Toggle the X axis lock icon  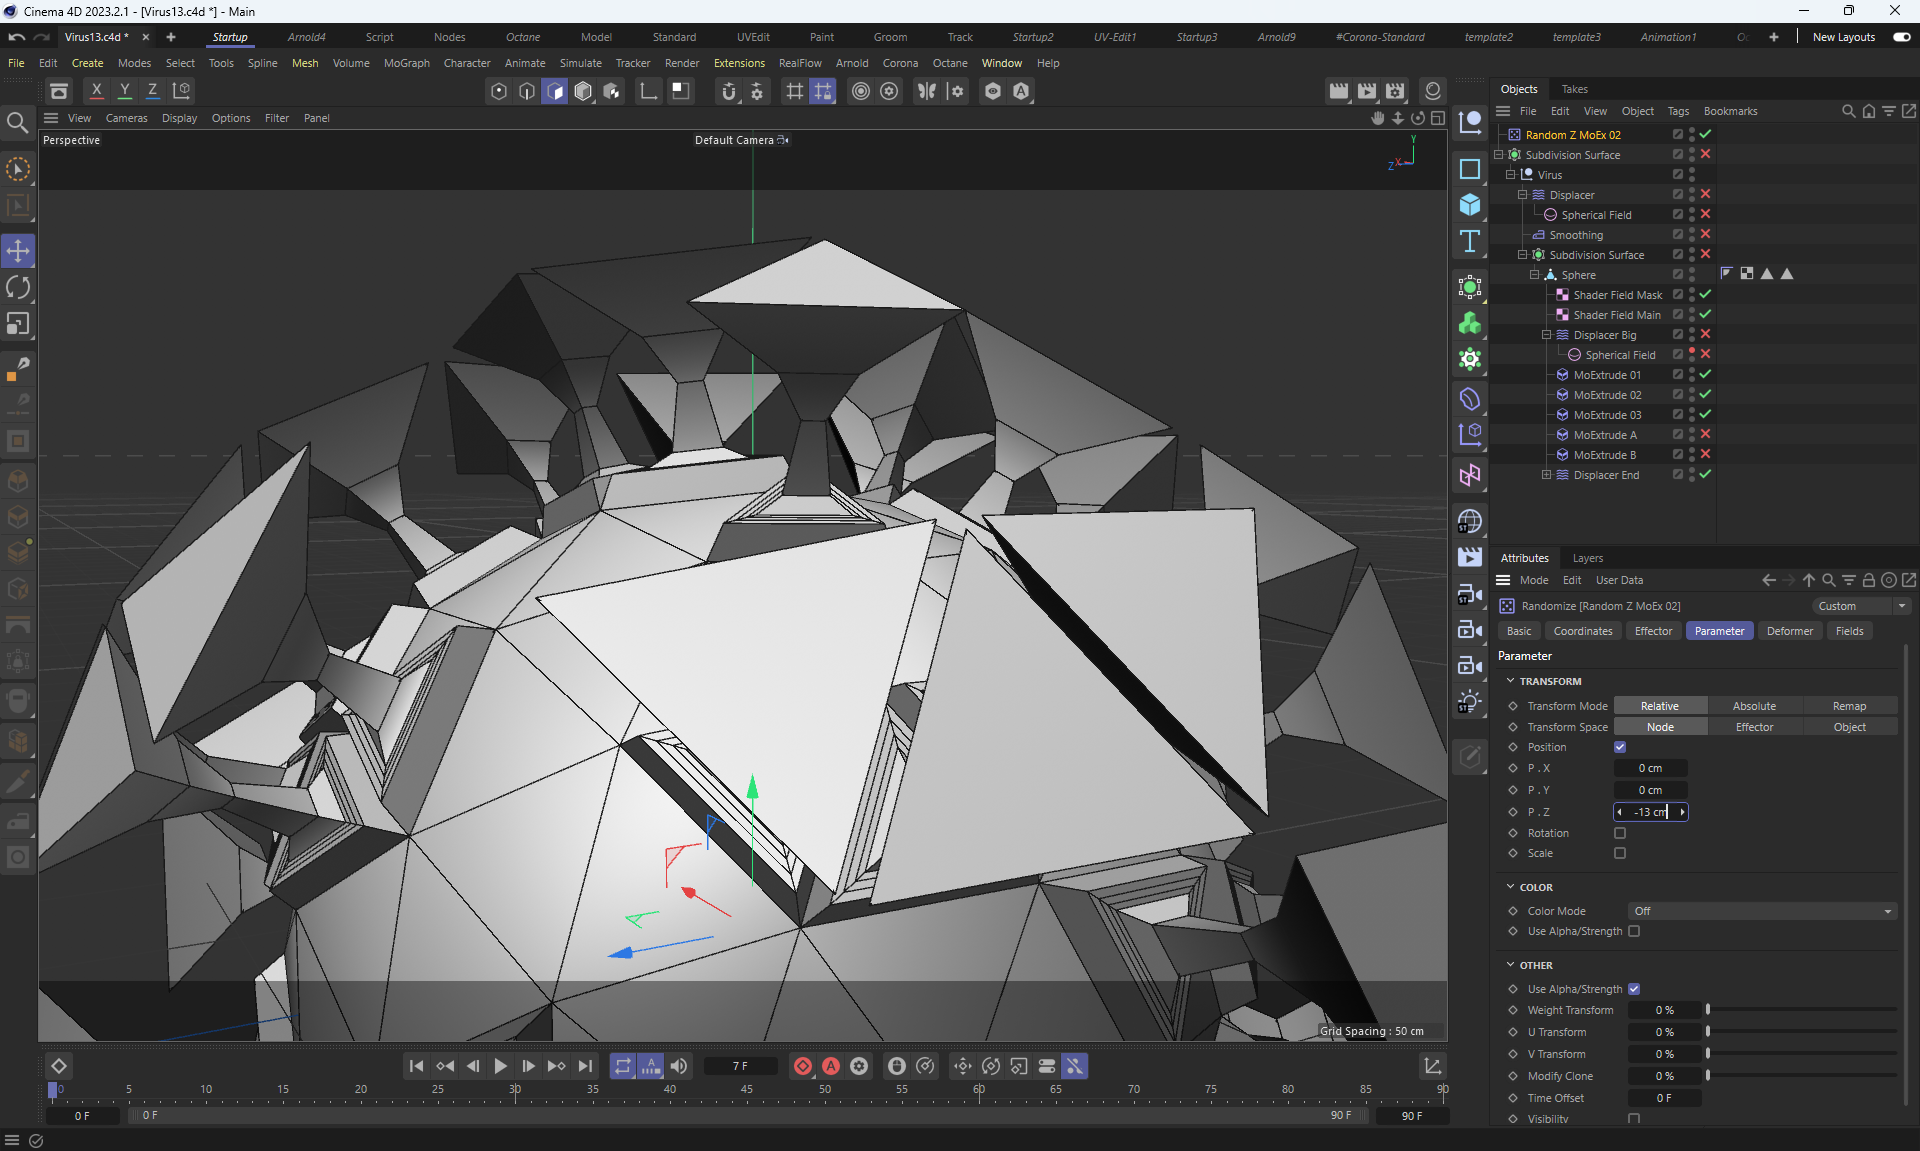97,91
